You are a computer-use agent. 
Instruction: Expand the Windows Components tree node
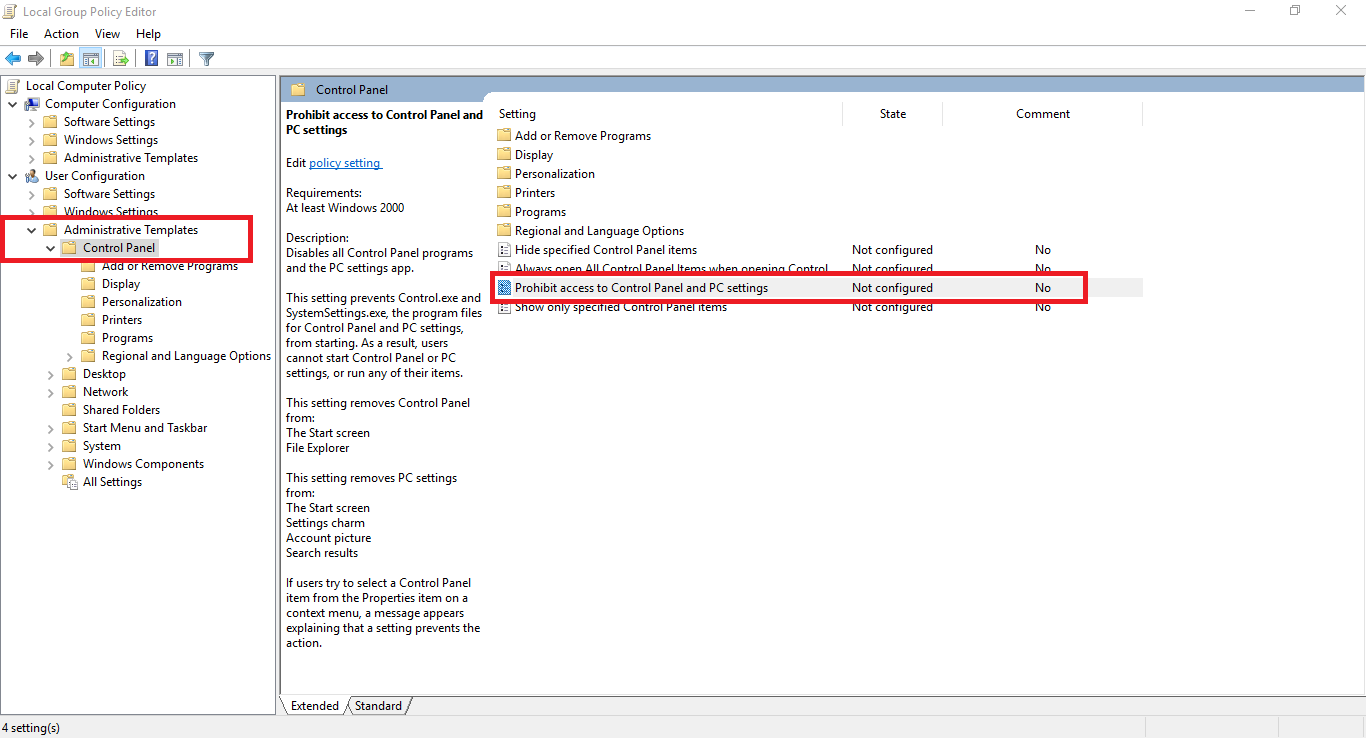[49, 463]
